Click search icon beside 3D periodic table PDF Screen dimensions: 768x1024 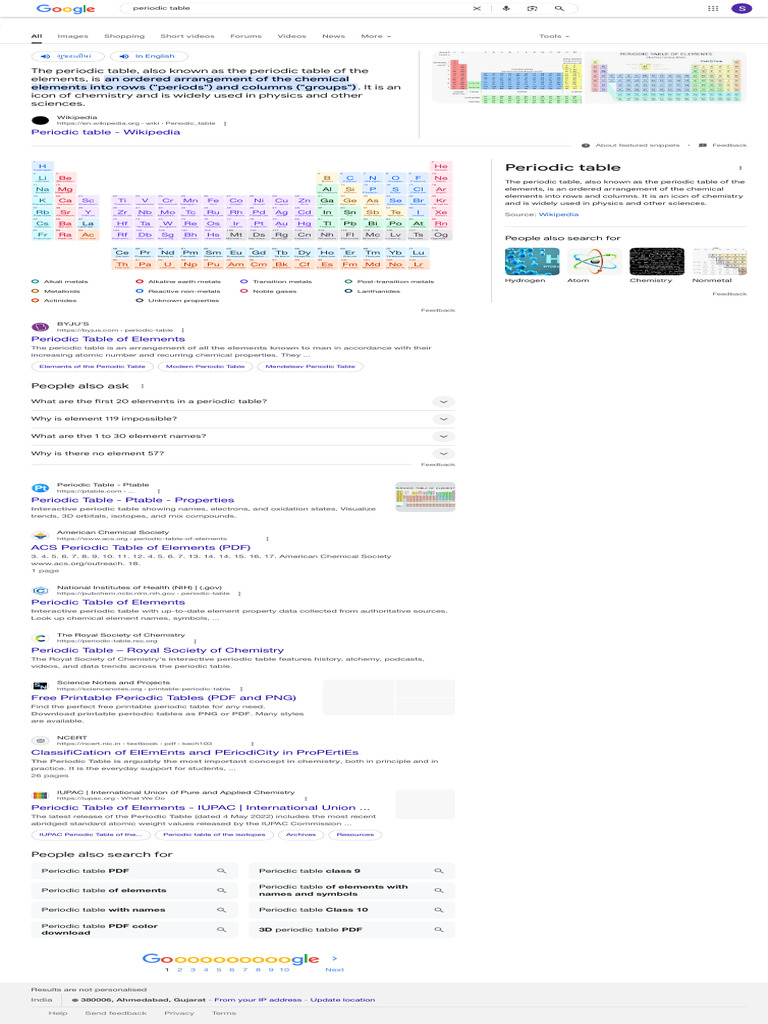(x=439, y=929)
